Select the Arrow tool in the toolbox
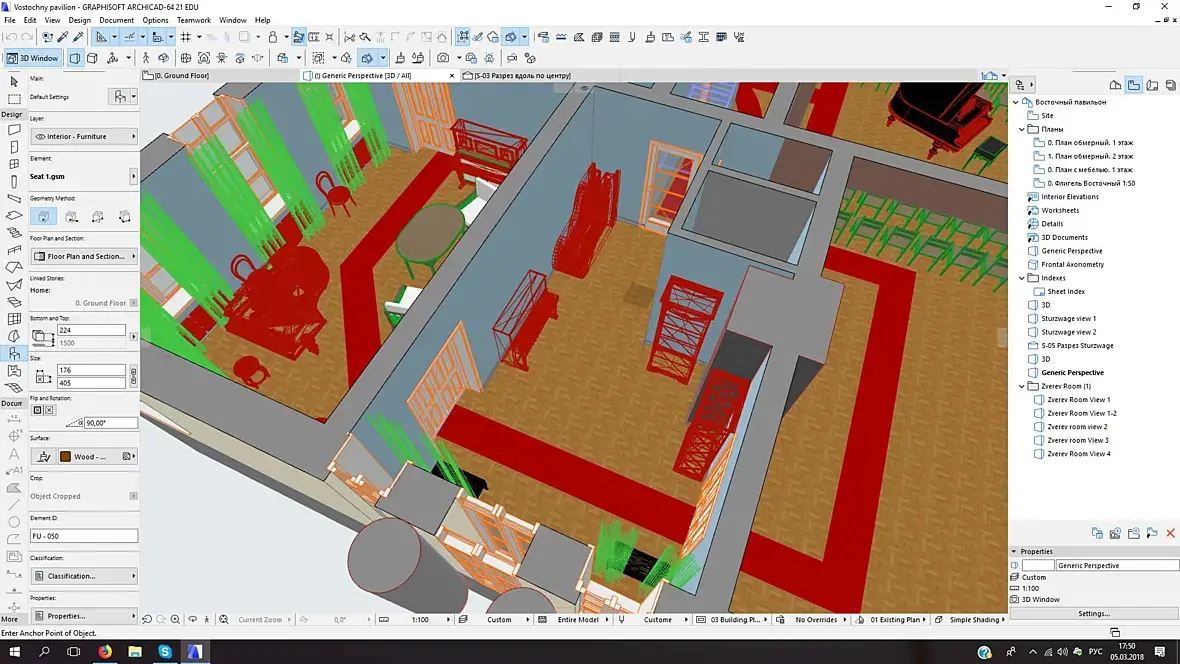The image size is (1180, 664). tap(14, 81)
